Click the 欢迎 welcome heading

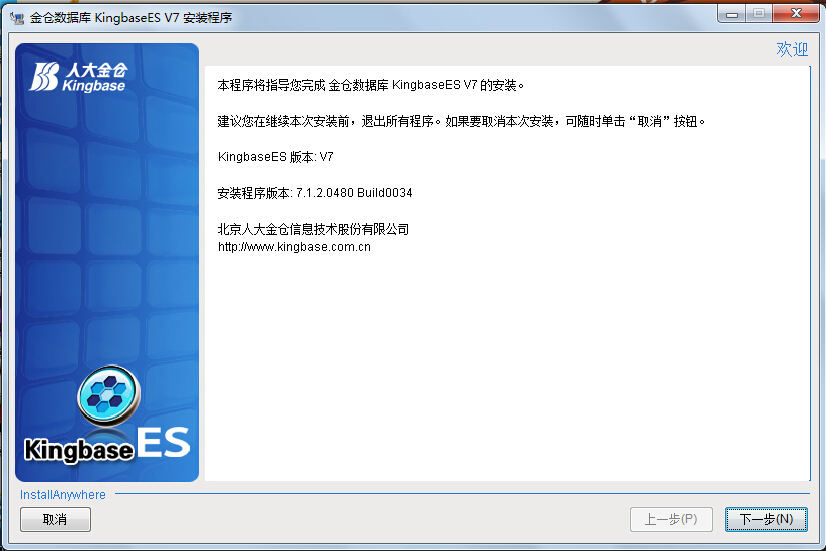click(x=792, y=50)
